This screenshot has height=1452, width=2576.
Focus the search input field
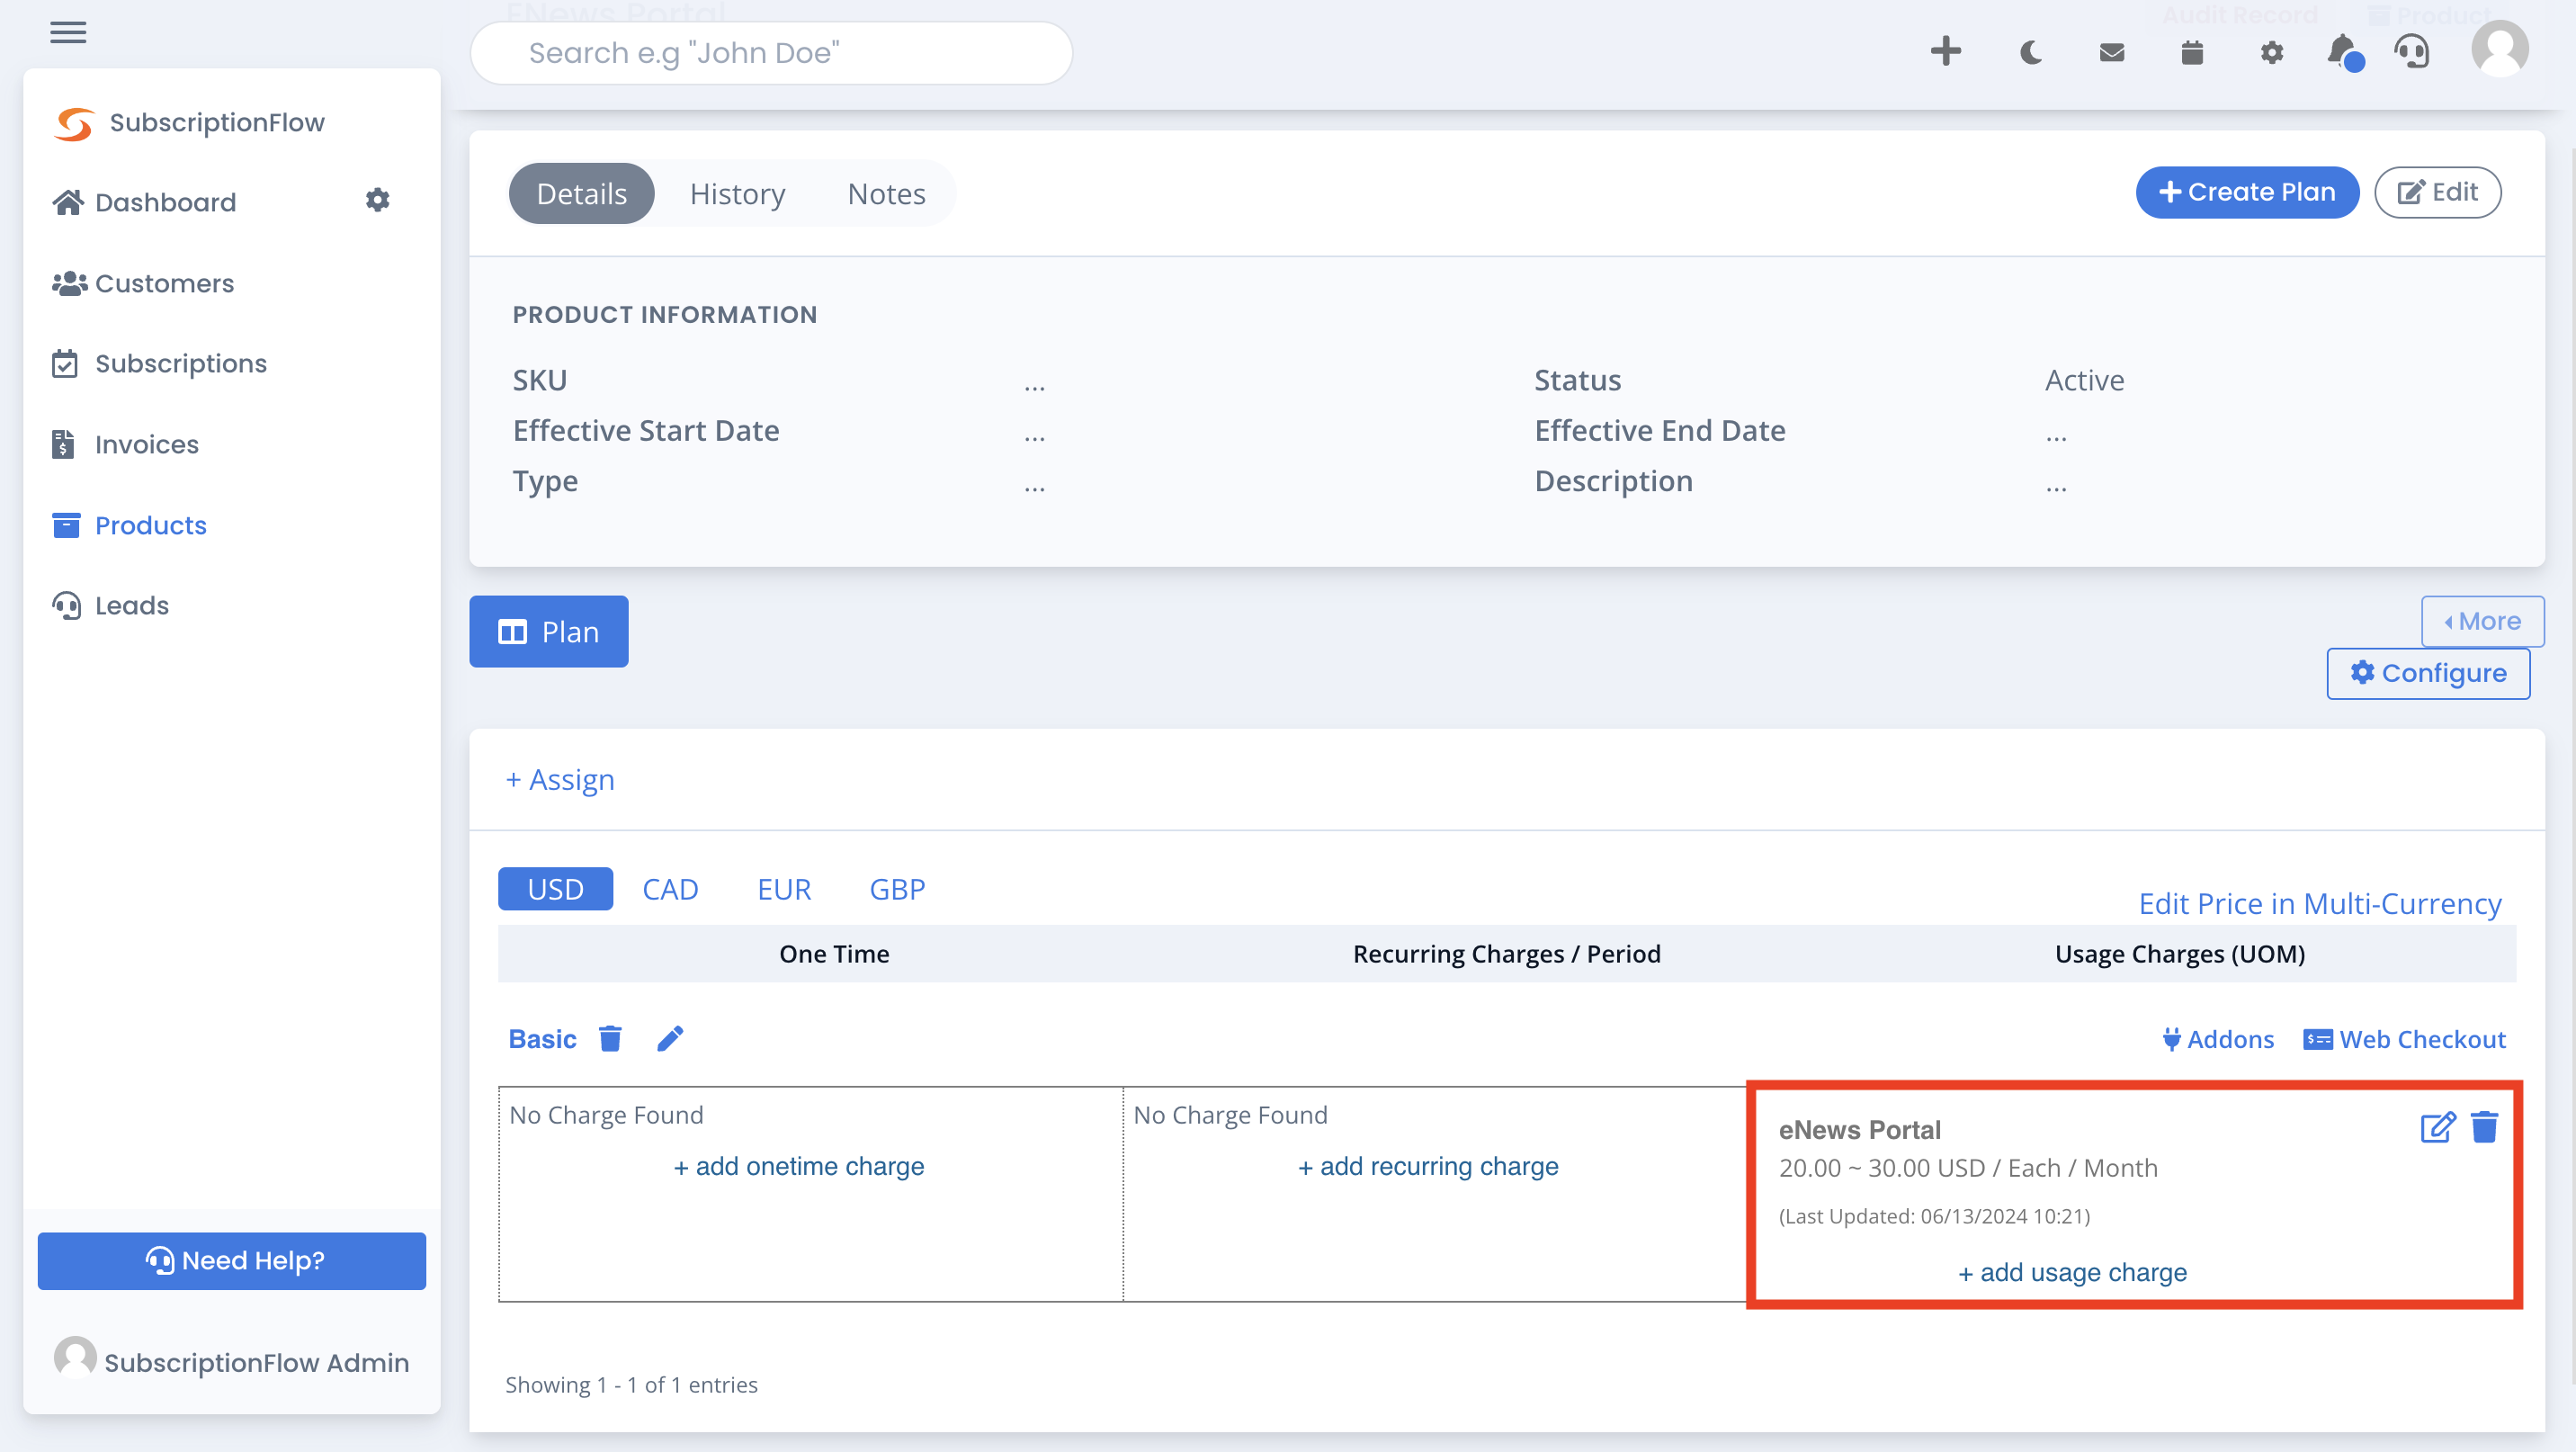pos(771,53)
